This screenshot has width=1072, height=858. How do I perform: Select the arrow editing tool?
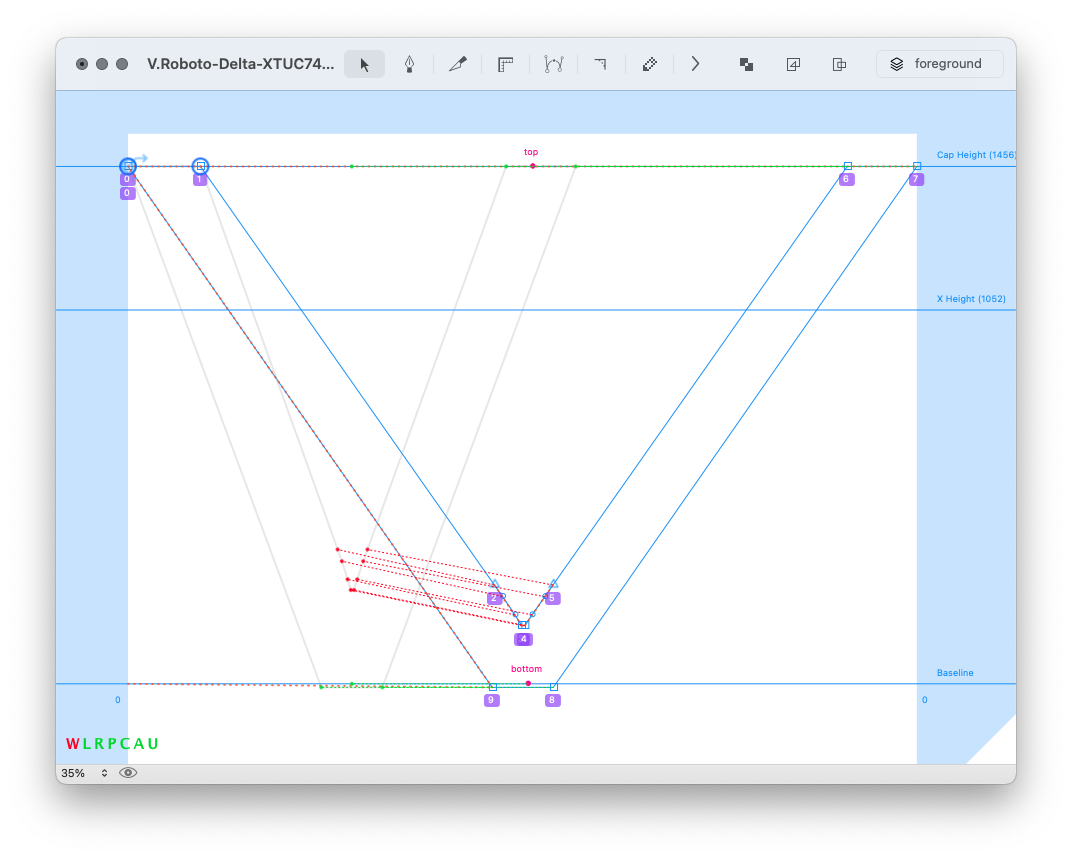(364, 64)
